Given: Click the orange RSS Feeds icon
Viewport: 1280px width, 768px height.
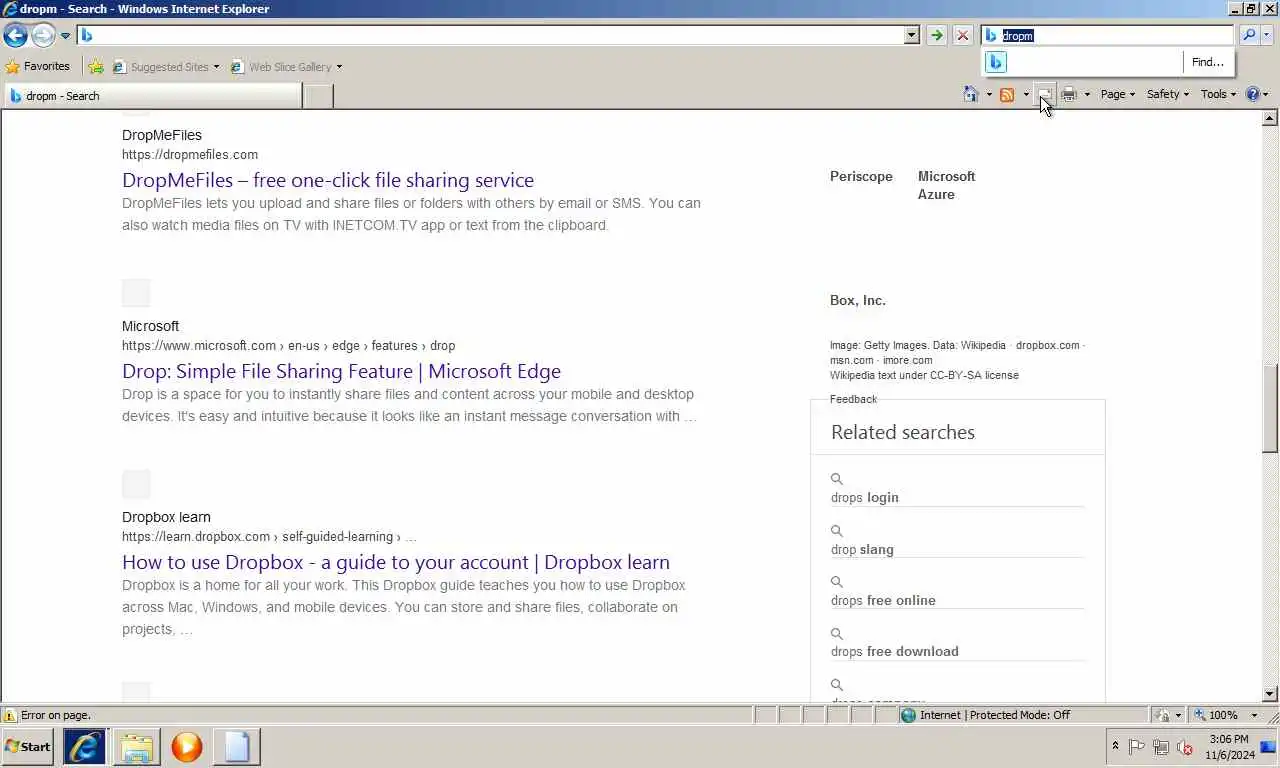Looking at the screenshot, I should pyautogui.click(x=1007, y=94).
